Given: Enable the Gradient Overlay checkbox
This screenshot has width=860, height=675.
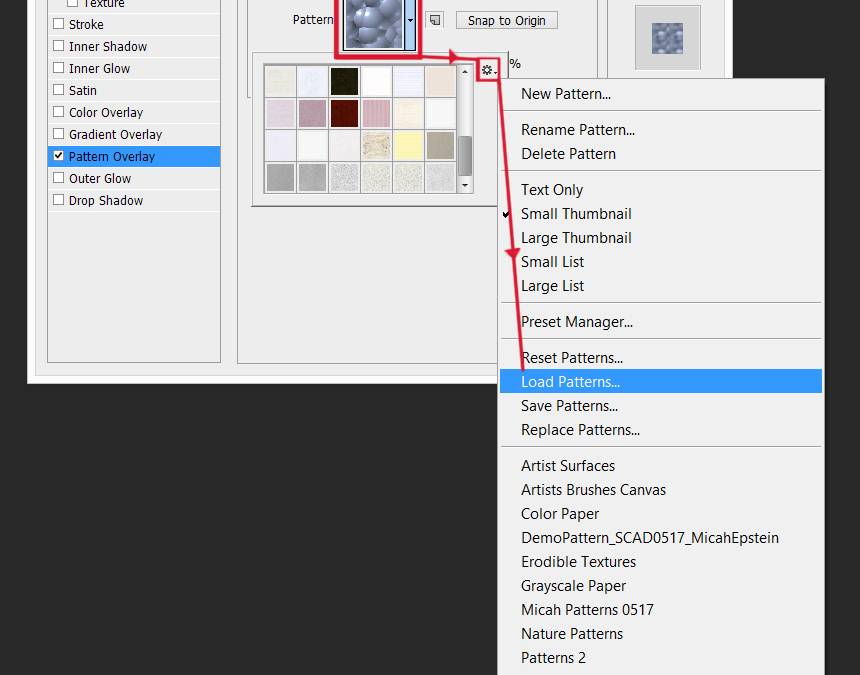Looking at the screenshot, I should pyautogui.click(x=59, y=133).
